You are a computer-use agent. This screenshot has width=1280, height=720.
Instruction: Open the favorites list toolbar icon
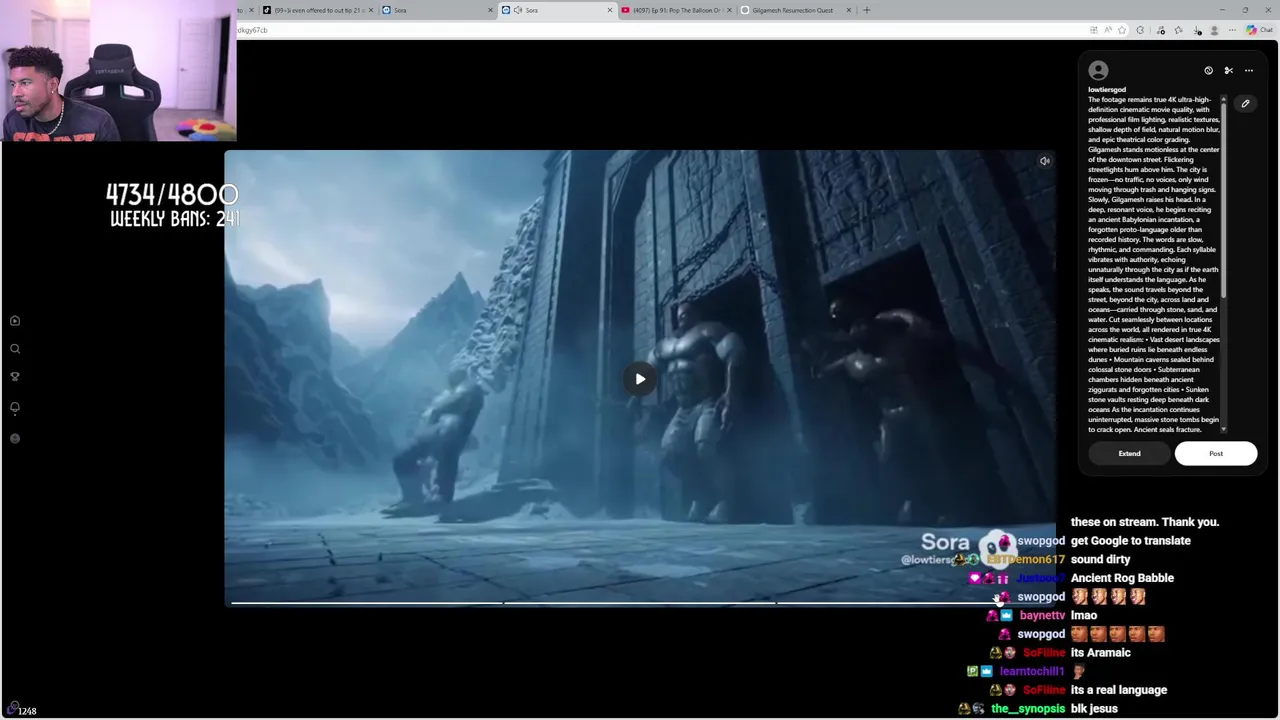point(1178,30)
